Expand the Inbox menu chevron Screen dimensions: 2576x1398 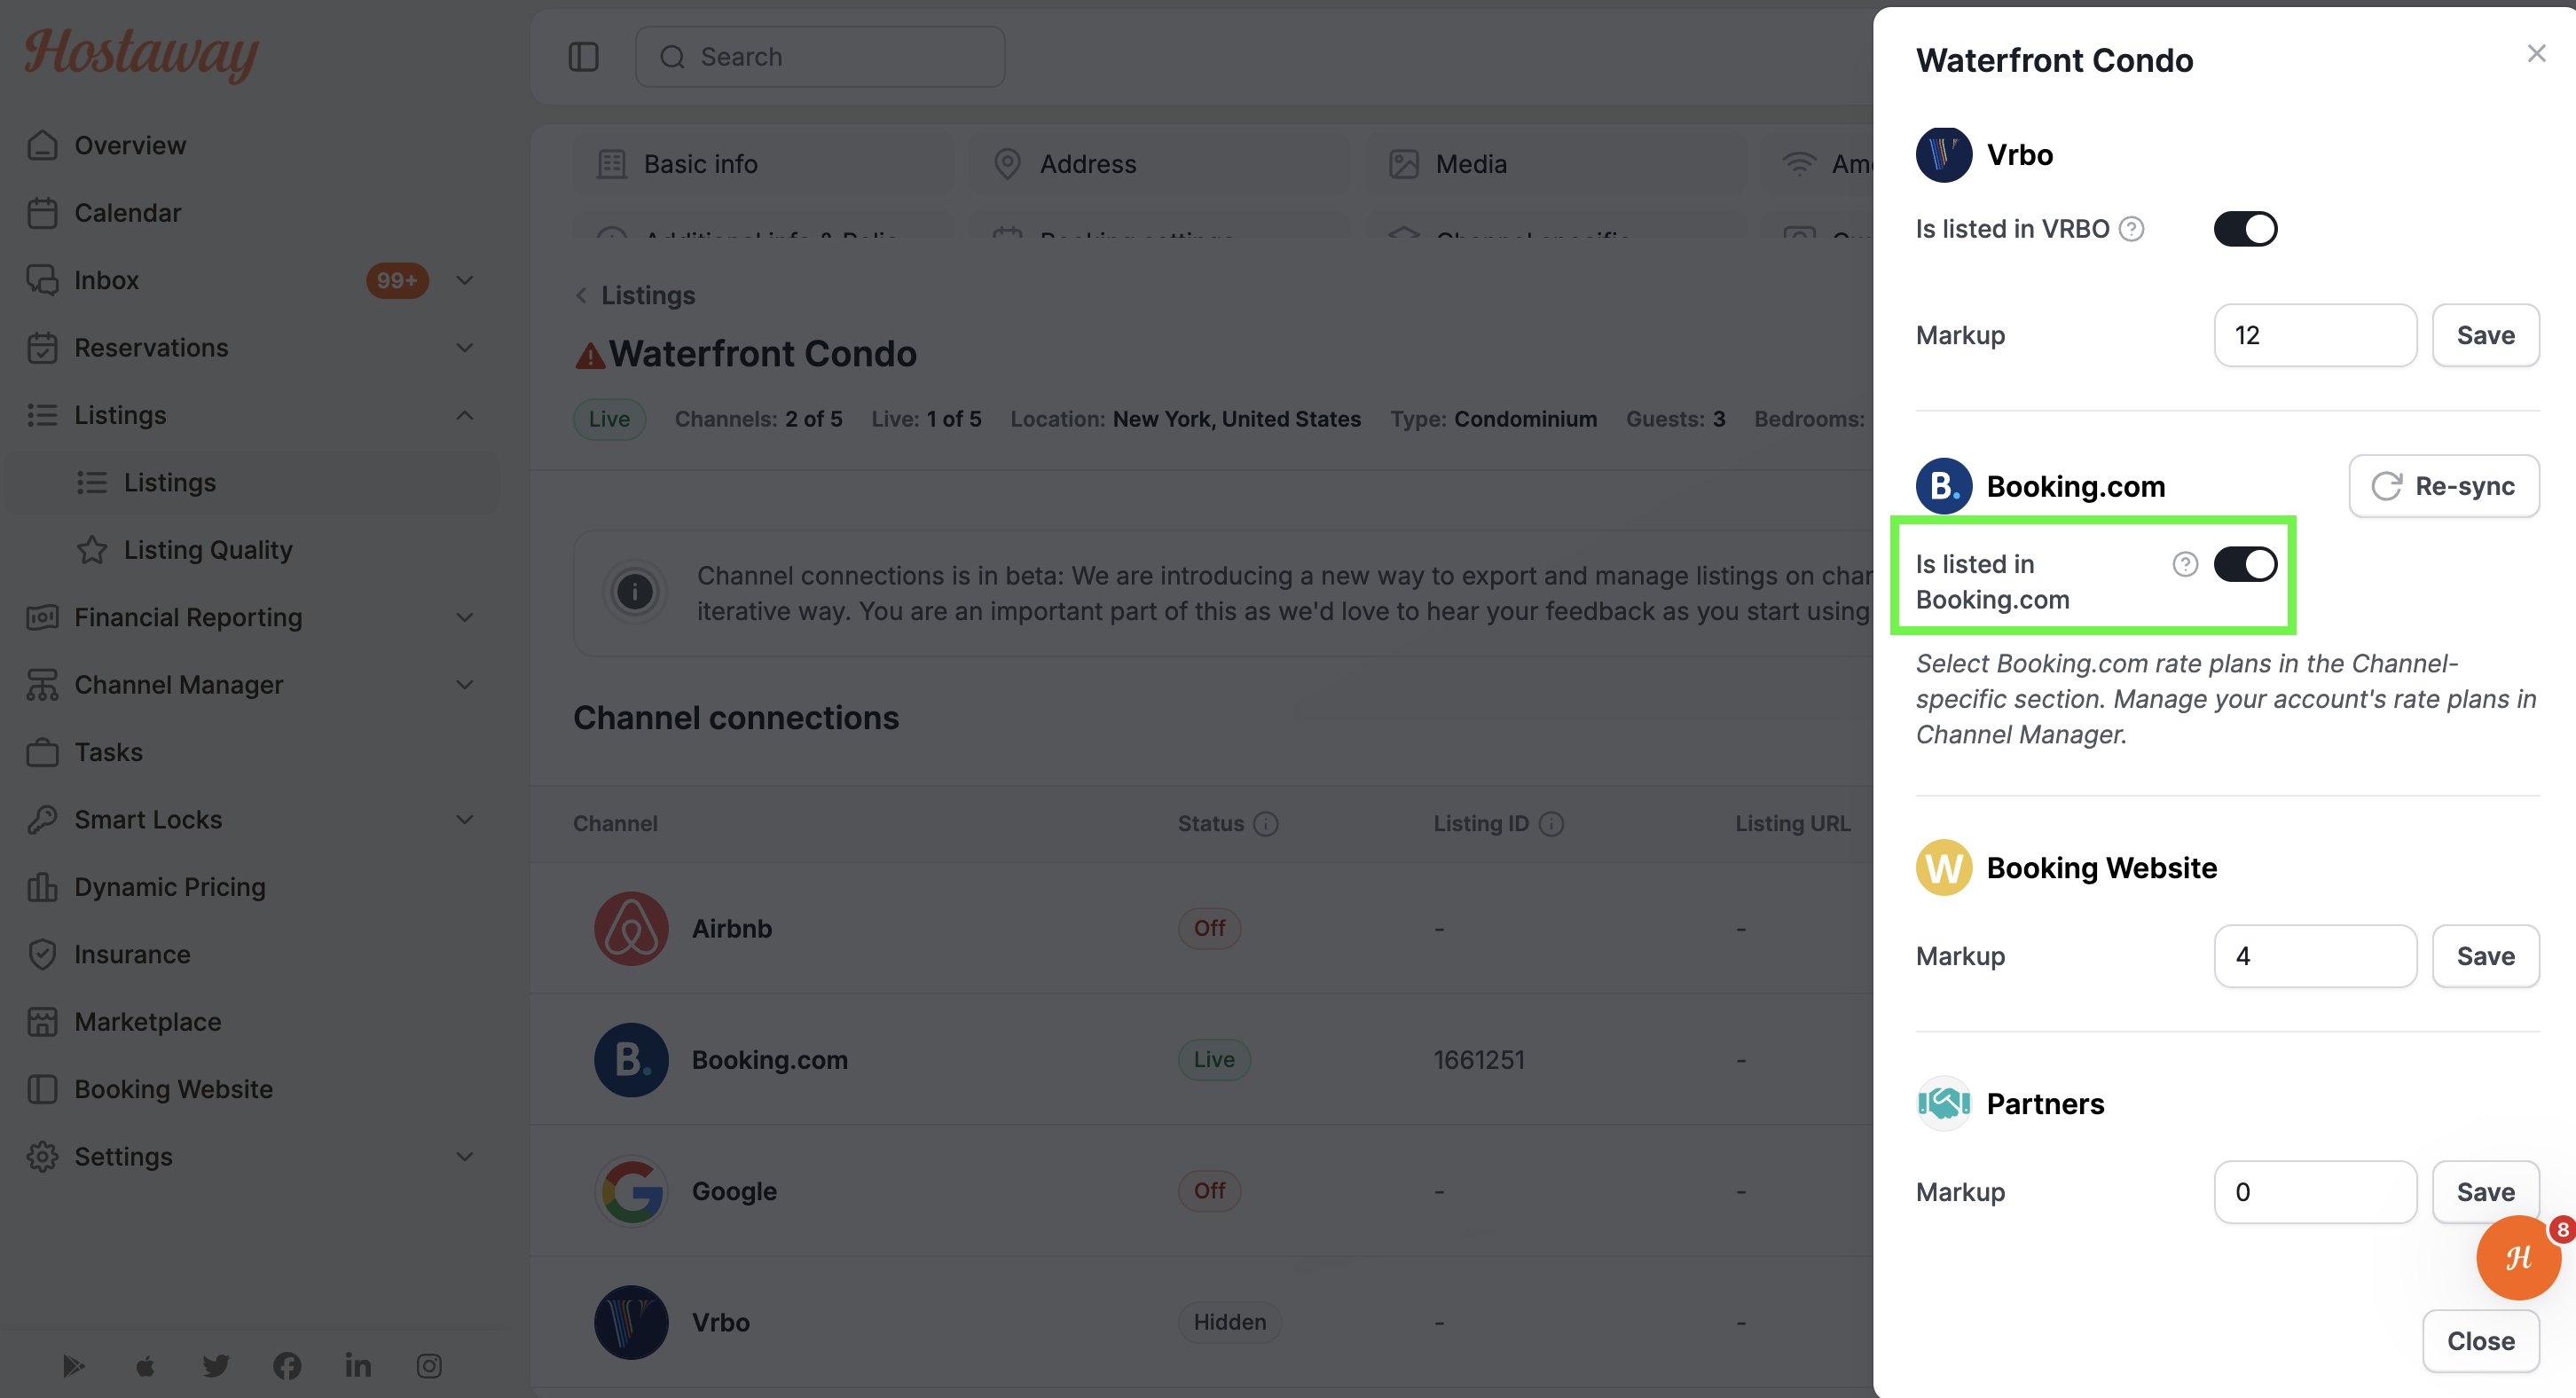465,280
